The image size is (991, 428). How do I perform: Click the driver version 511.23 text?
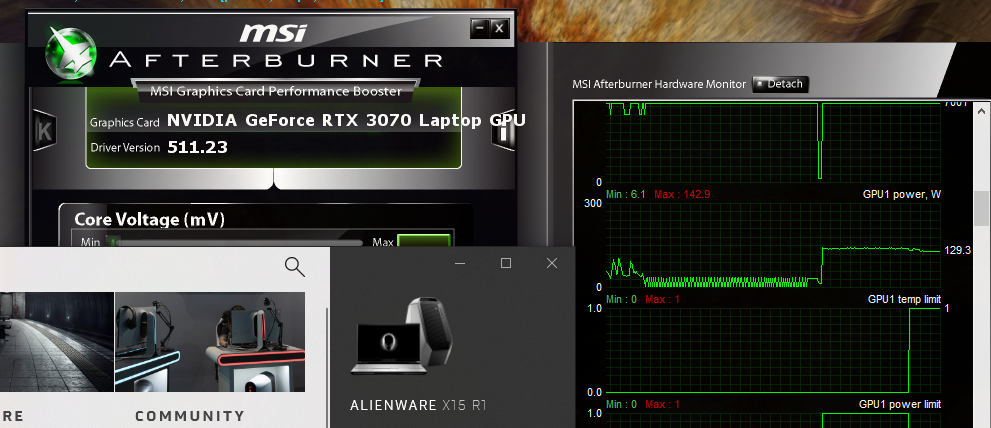tap(197, 147)
